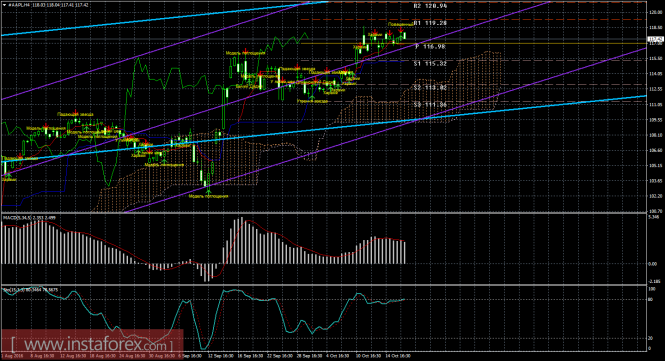Select the S3 111.36 support label

pyautogui.click(x=430, y=104)
